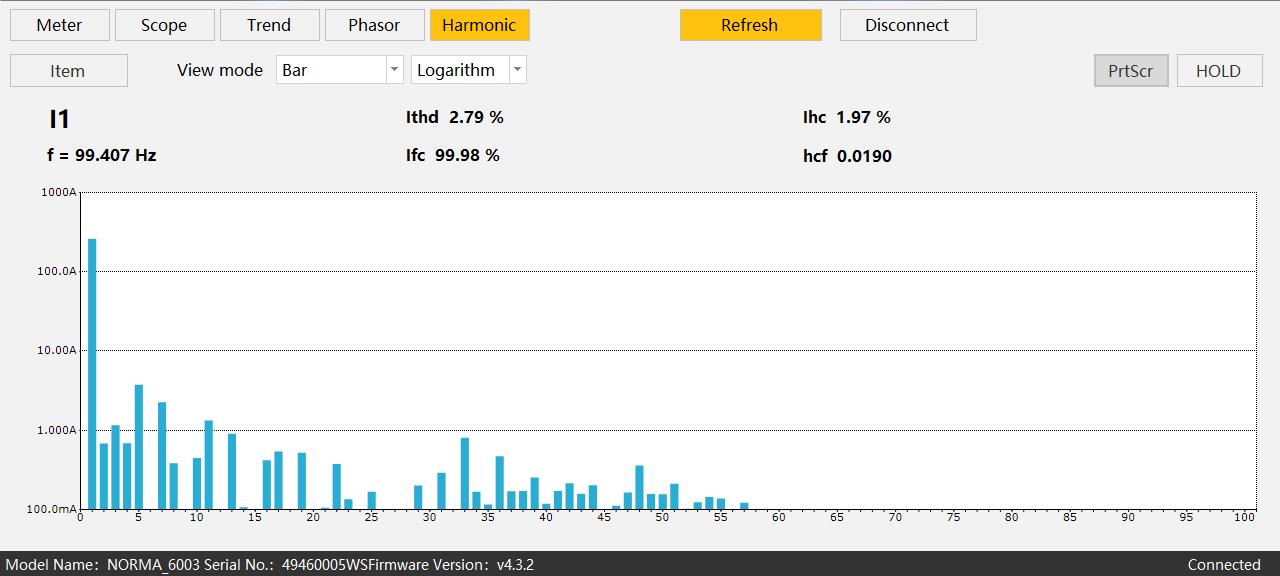Click the harmonic bar at order 48
Viewport: 1280px width, 576px height.
click(x=639, y=488)
